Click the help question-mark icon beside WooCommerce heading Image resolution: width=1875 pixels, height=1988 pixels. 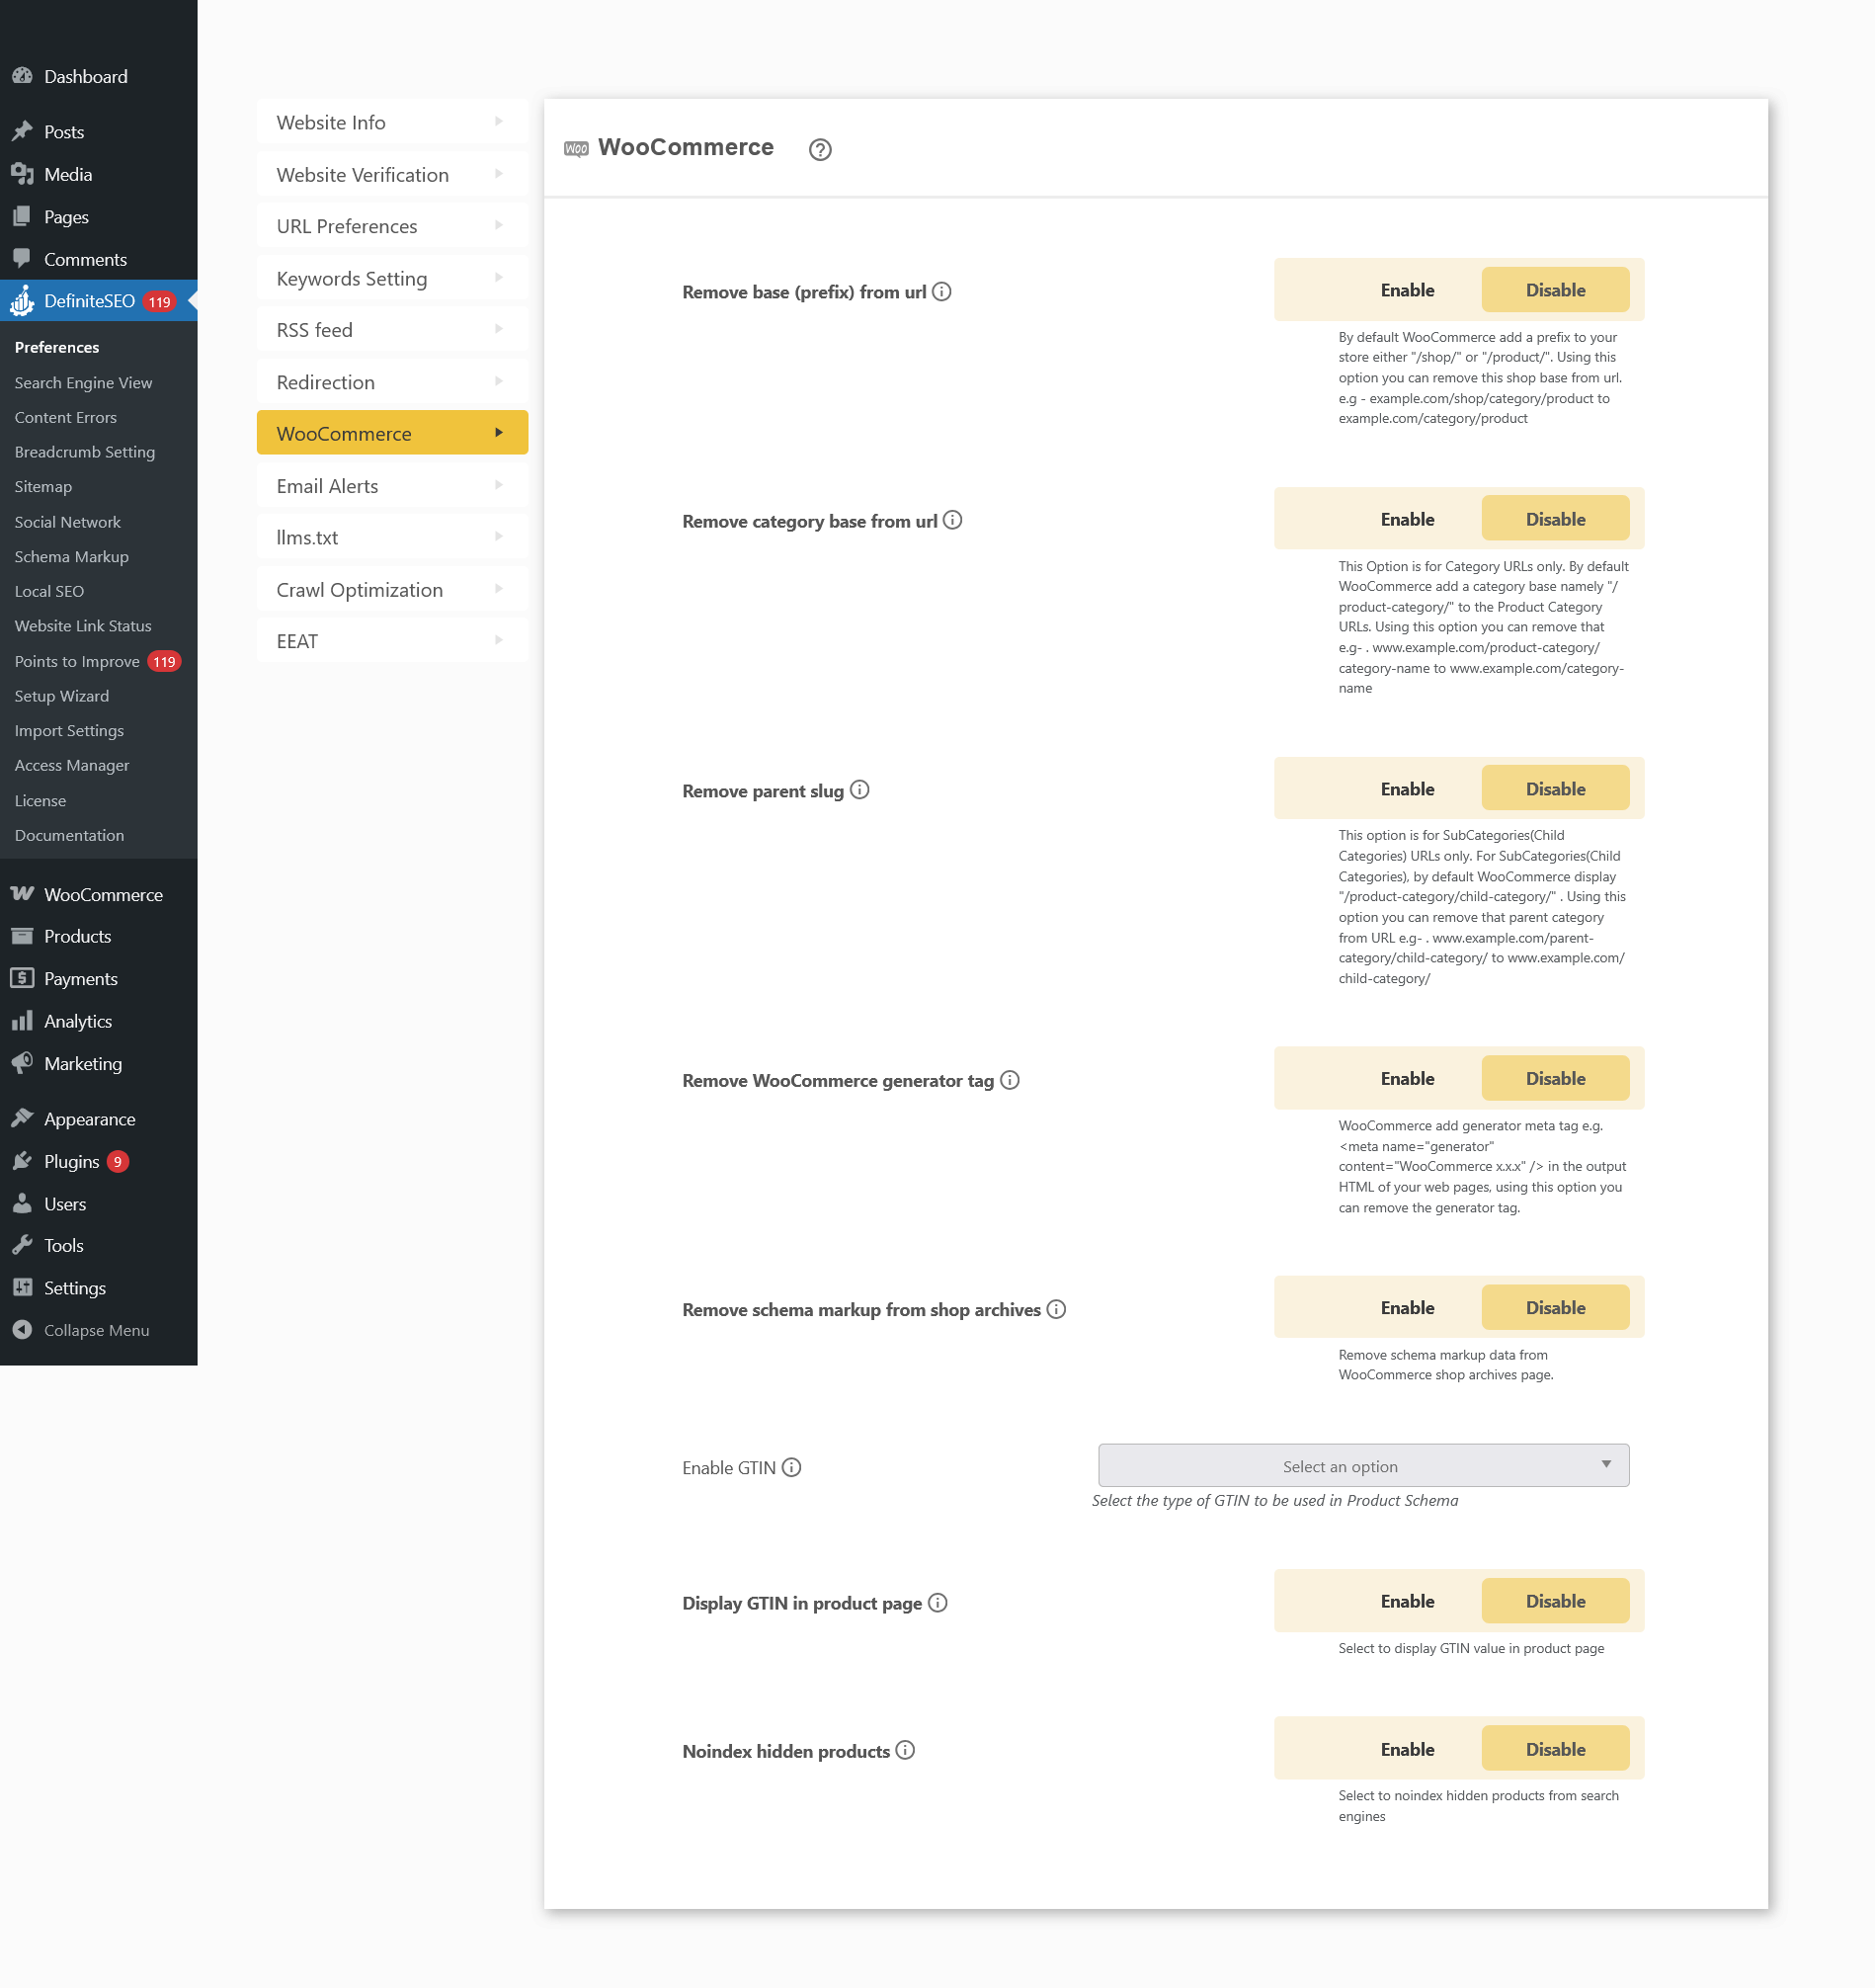tap(820, 149)
